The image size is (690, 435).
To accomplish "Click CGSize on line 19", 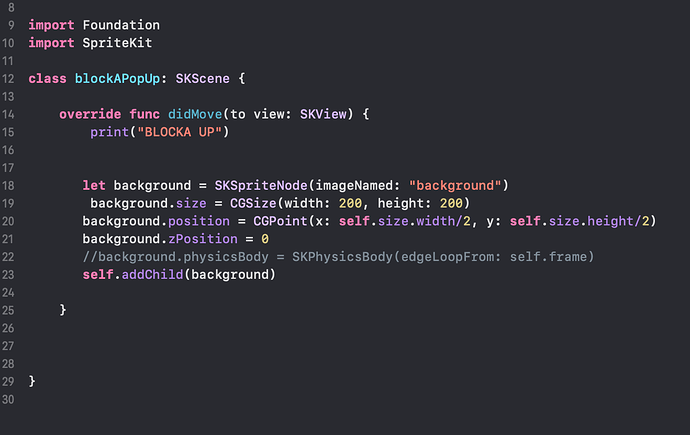I will tap(253, 203).
